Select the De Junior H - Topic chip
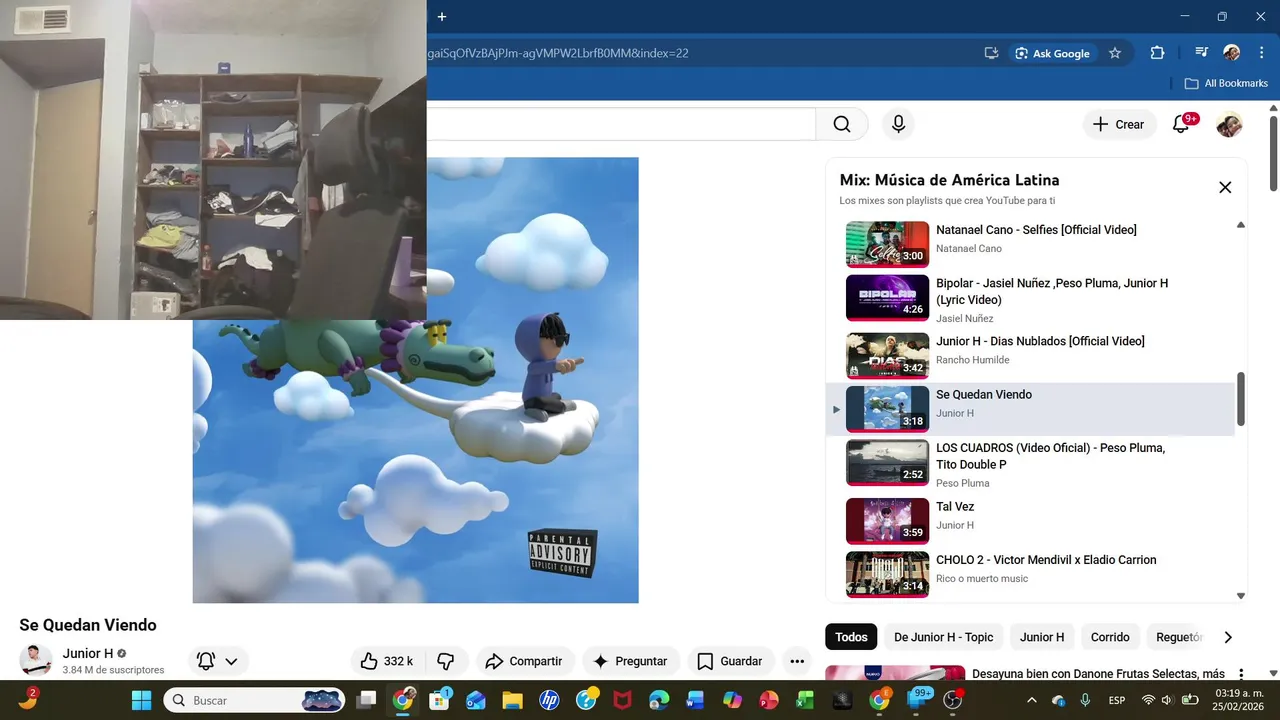1280x720 pixels. point(944,637)
